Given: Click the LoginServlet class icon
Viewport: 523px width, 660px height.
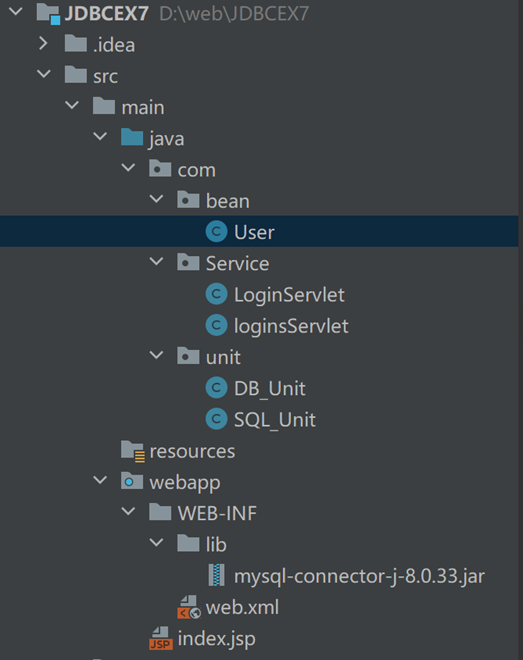Looking at the screenshot, I should [216, 294].
